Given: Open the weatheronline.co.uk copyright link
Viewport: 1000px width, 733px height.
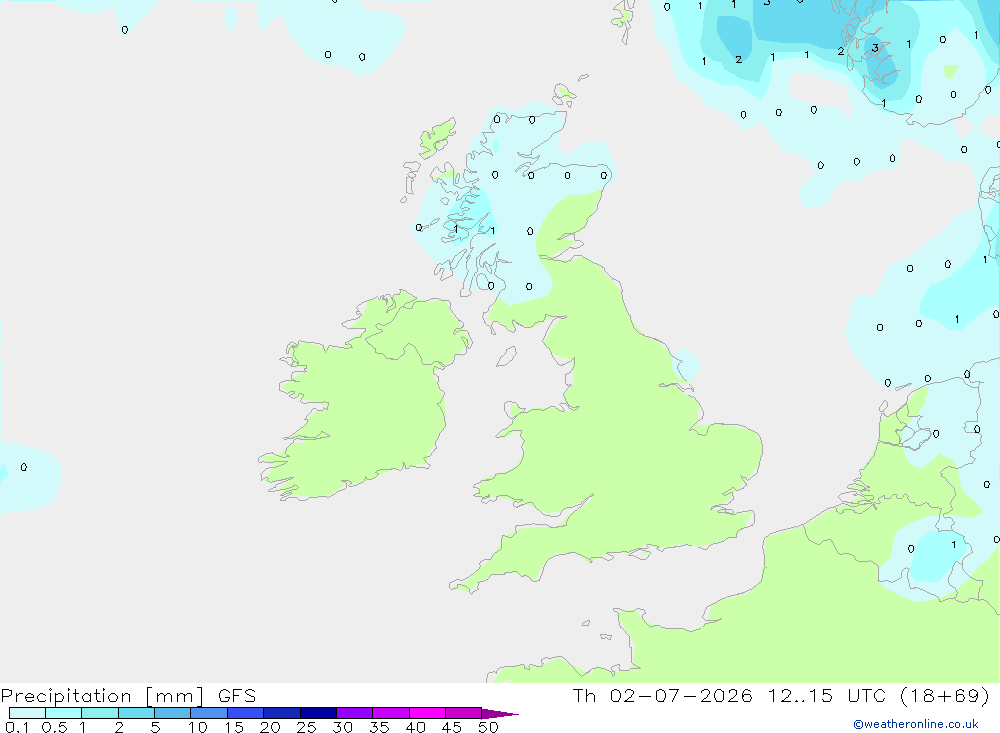Looking at the screenshot, I should pos(915,724).
